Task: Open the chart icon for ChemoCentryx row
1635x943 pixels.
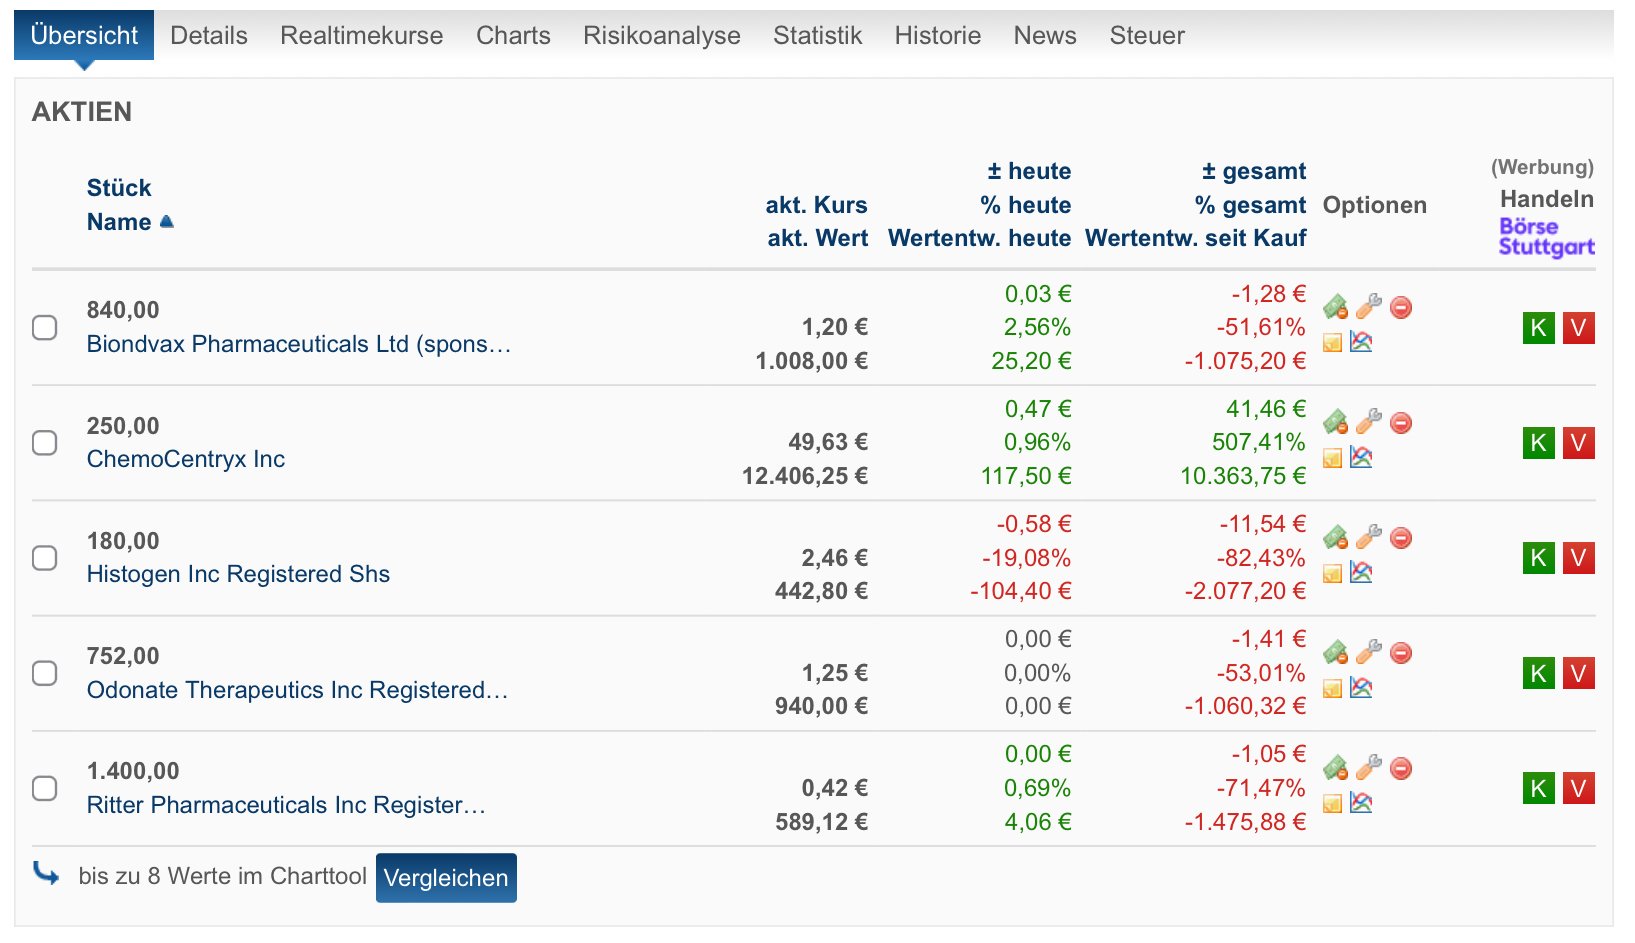Action: point(1361,457)
